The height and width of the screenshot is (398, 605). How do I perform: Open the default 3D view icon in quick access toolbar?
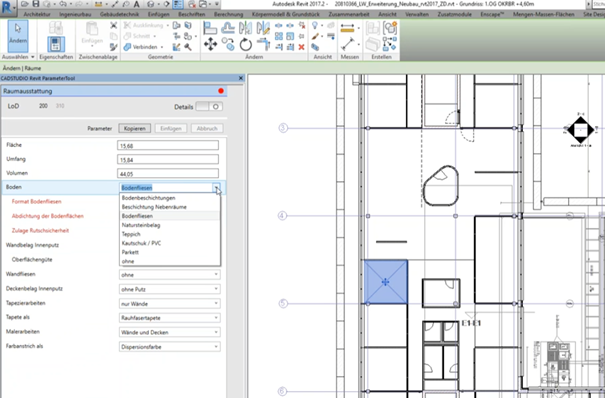pos(151,4)
